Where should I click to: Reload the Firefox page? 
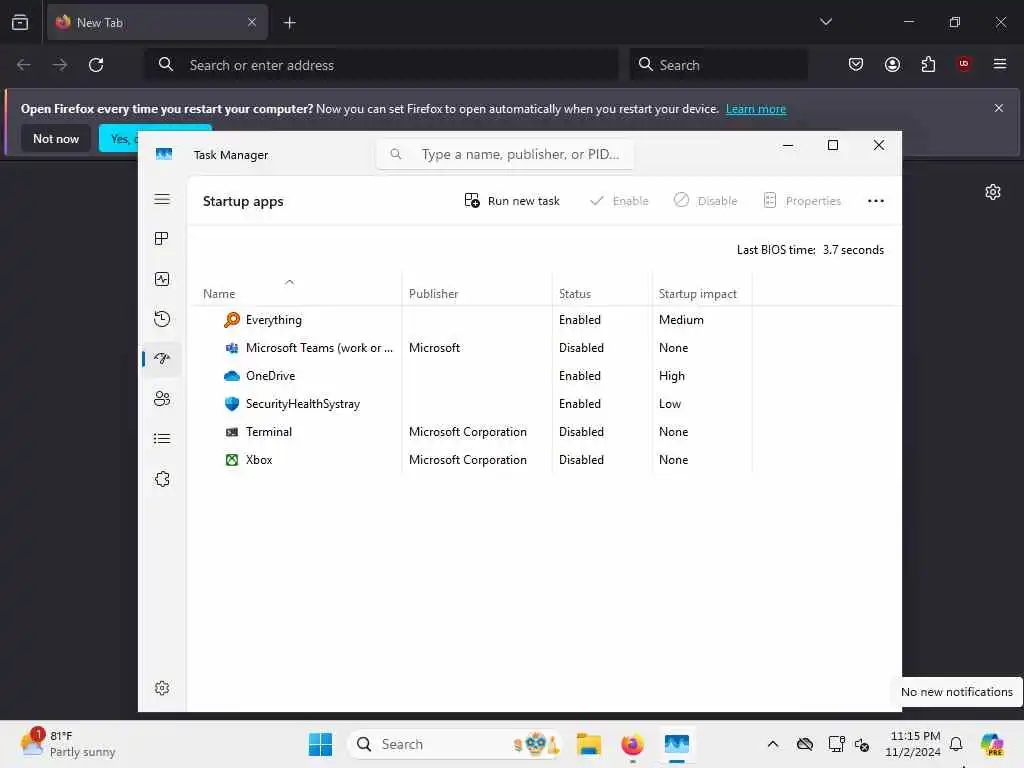[x=96, y=65]
